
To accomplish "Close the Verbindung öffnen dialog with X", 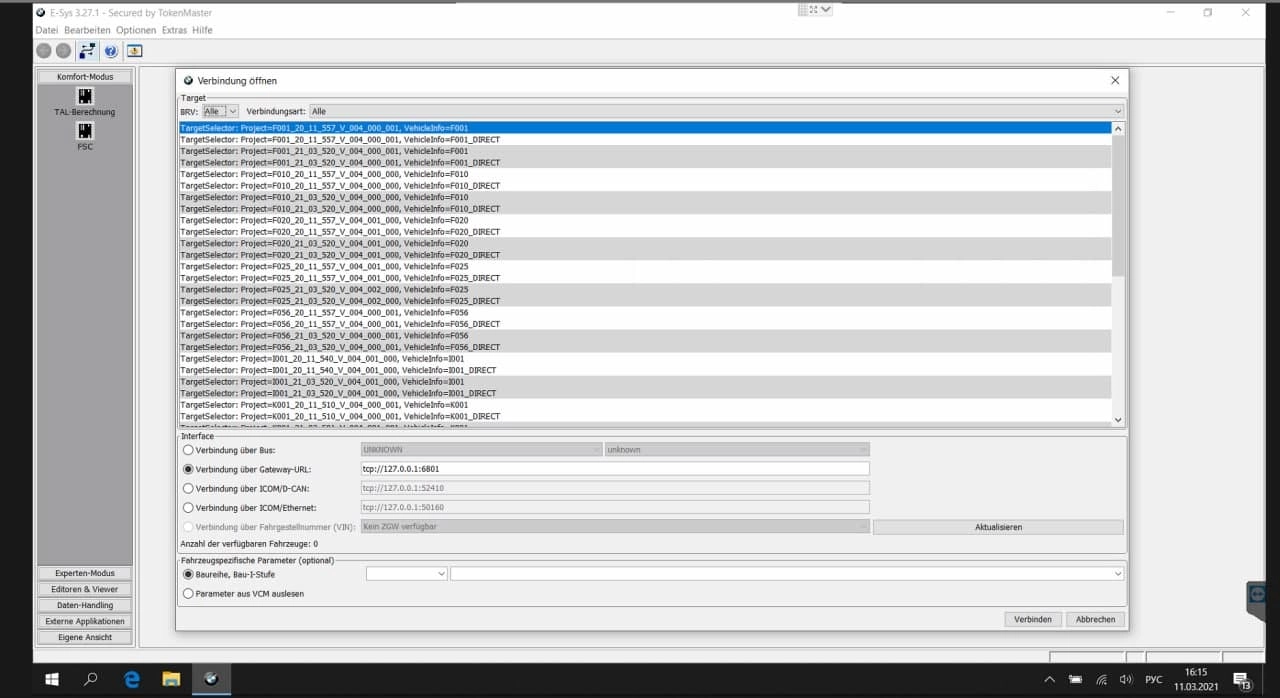I will tap(1115, 80).
